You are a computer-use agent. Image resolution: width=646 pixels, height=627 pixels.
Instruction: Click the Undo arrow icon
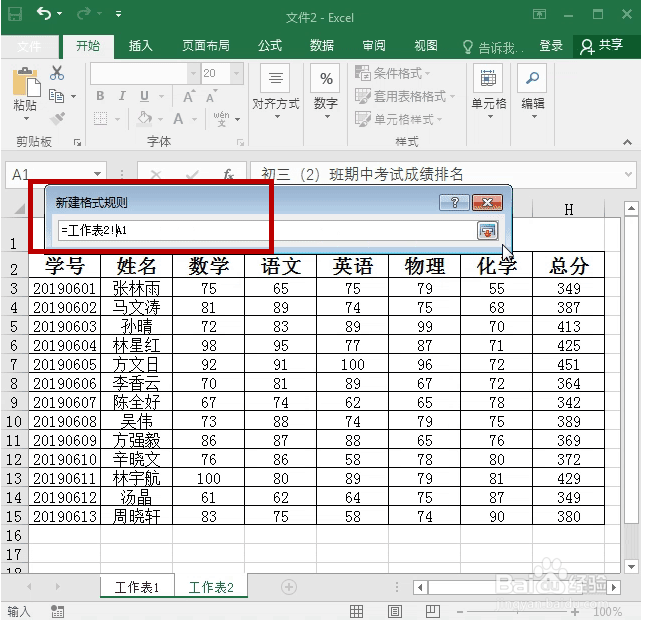tap(44, 14)
